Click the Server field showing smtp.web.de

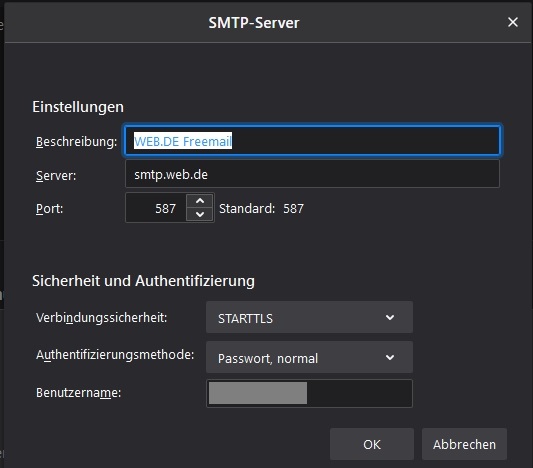[312, 174]
